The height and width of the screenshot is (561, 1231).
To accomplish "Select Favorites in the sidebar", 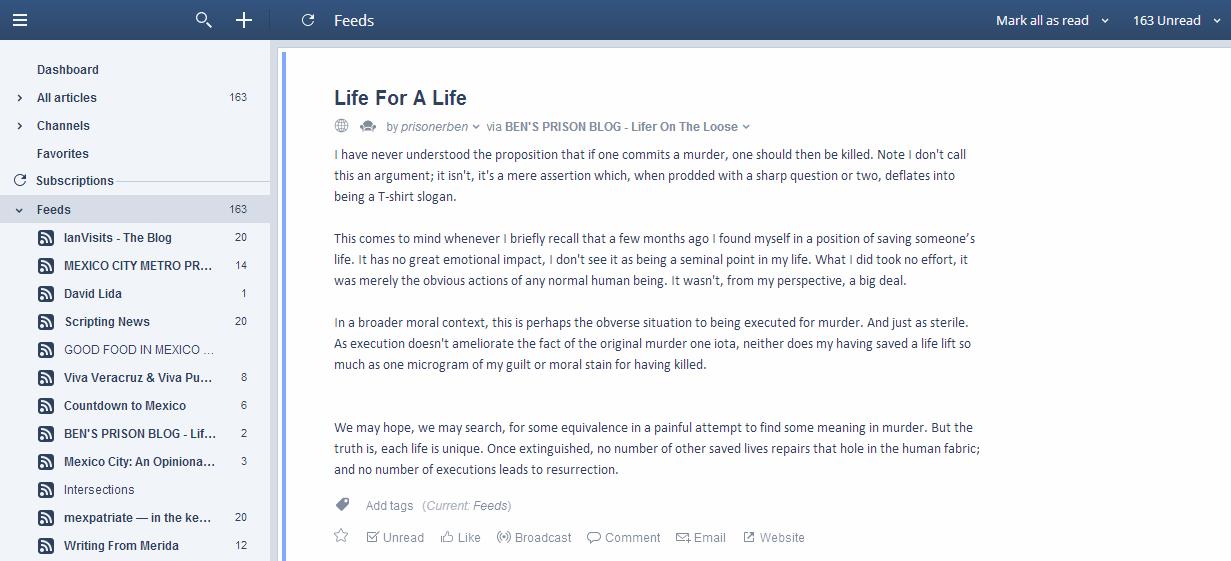I will pyautogui.click(x=63, y=154).
